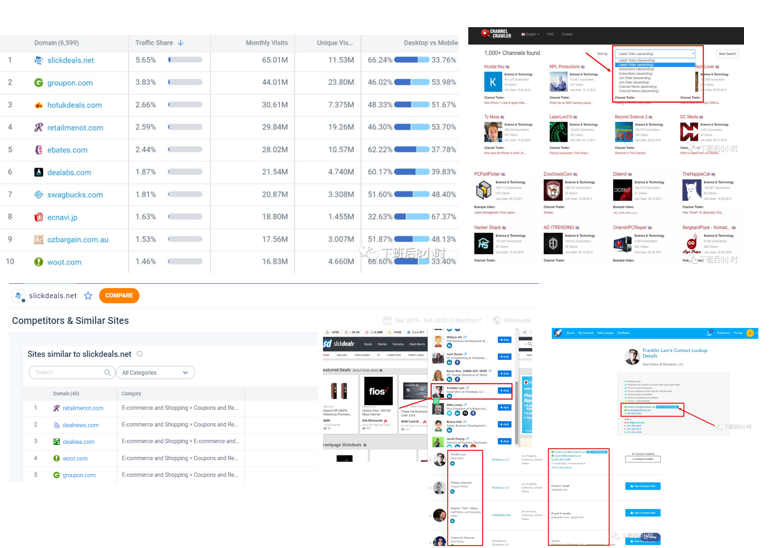Click the calendar icon beside the date range
Screen dimensions: 779x548
coord(387,320)
